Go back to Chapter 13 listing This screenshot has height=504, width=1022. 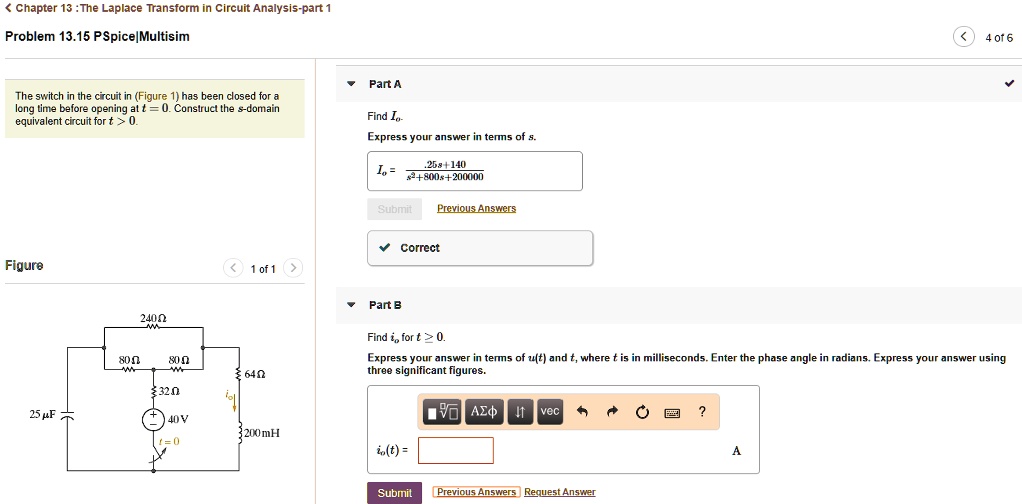point(168,8)
